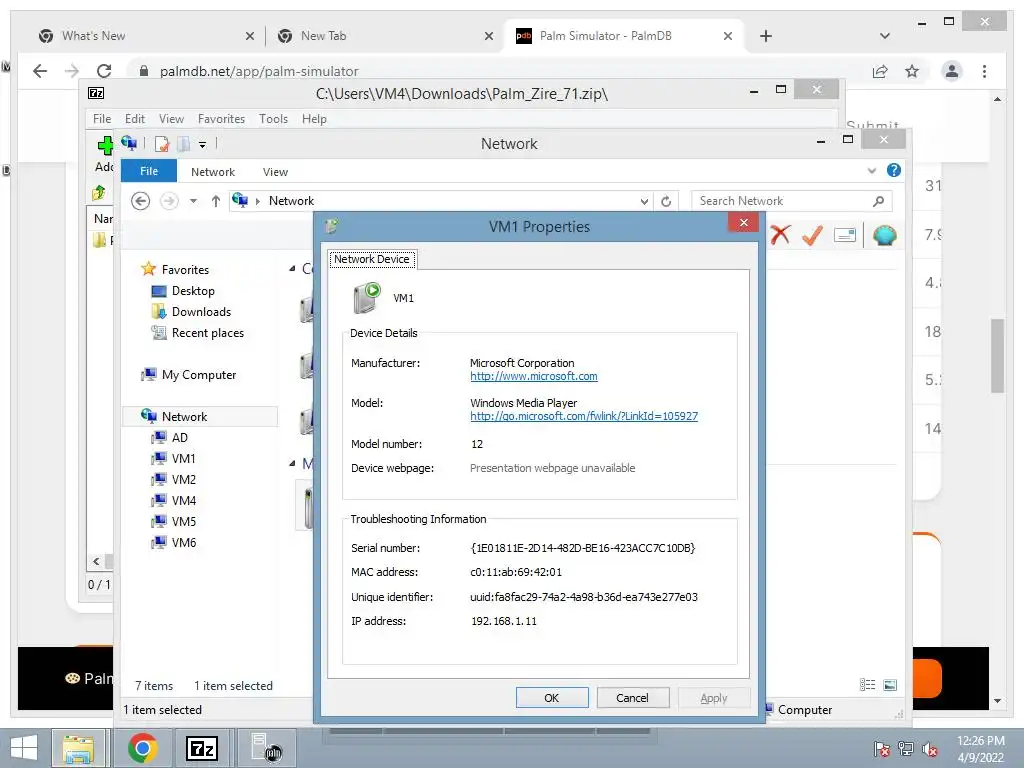This screenshot has height=768, width=1024.
Task: Open Chrome's new tab with plus button
Action: (766, 36)
